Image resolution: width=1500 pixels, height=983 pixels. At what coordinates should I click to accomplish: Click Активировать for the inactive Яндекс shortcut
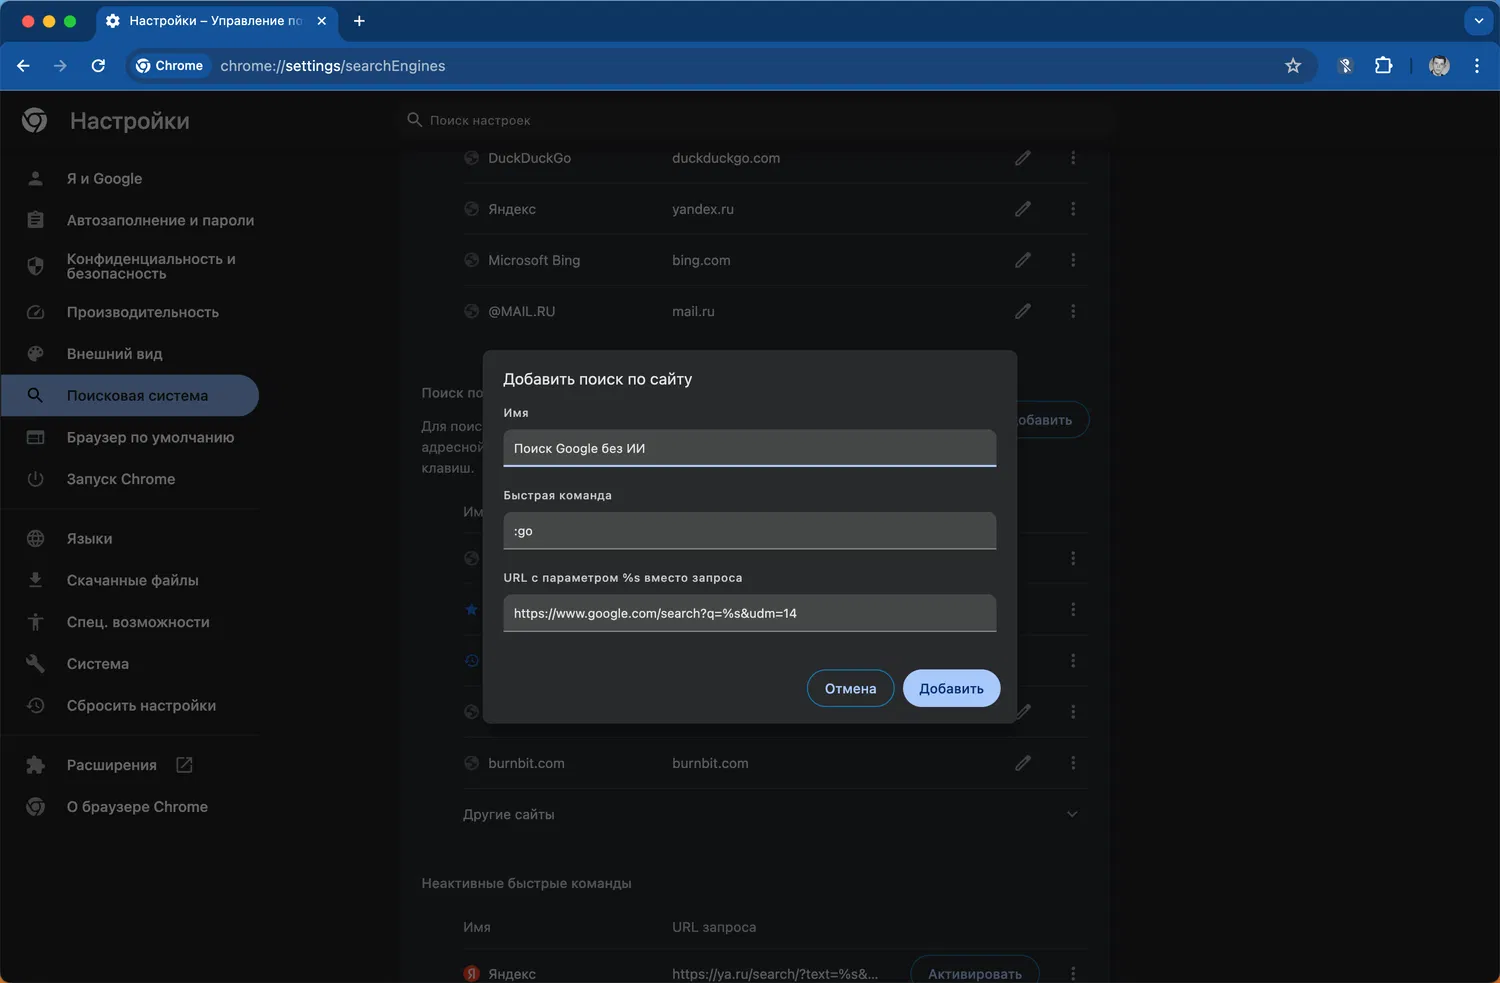pos(975,973)
